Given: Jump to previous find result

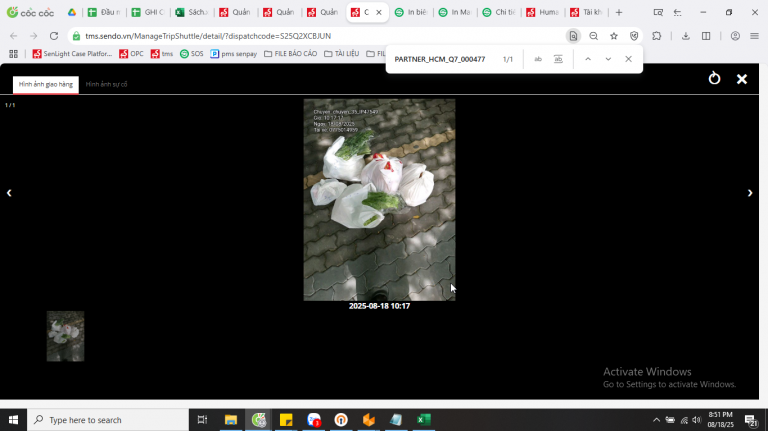Looking at the screenshot, I should click(588, 59).
